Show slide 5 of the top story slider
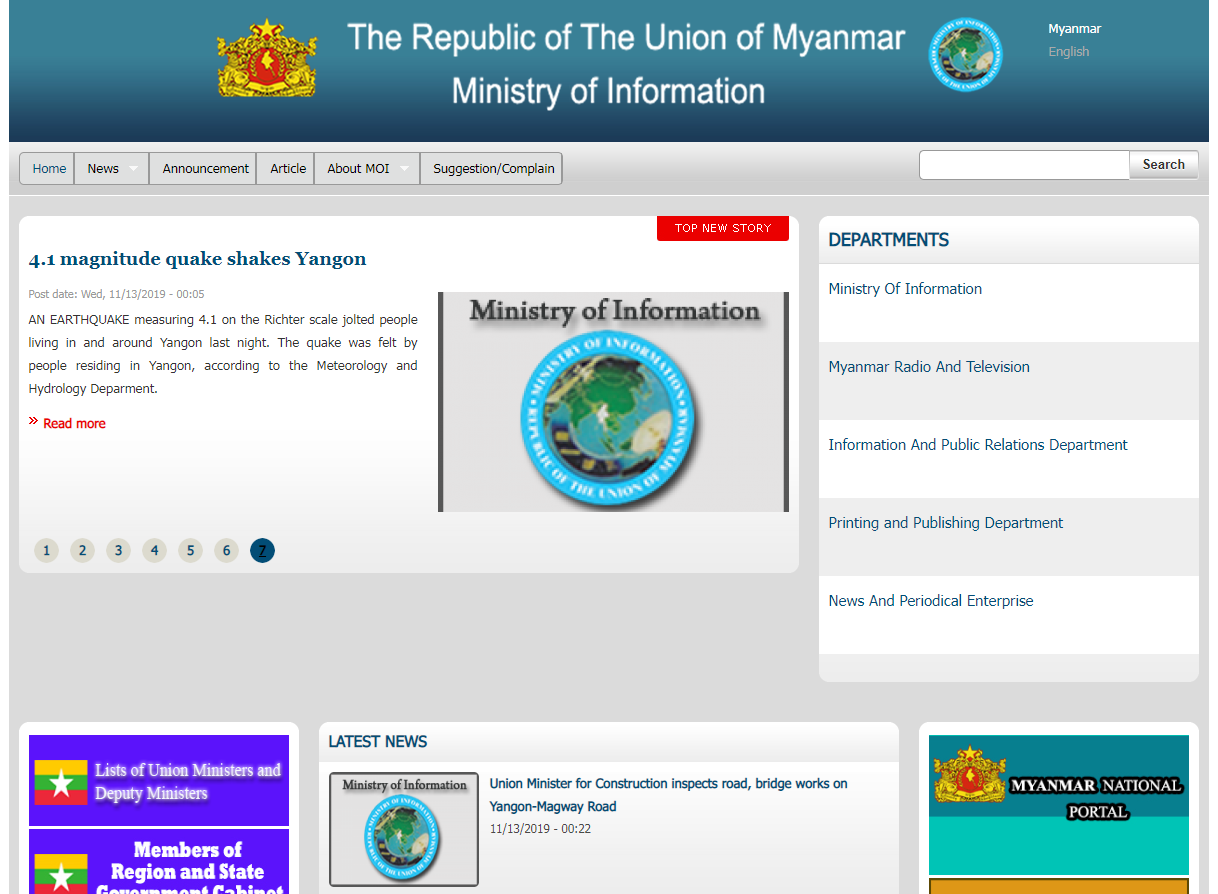Viewport: 1218px width, 894px height. (x=190, y=551)
